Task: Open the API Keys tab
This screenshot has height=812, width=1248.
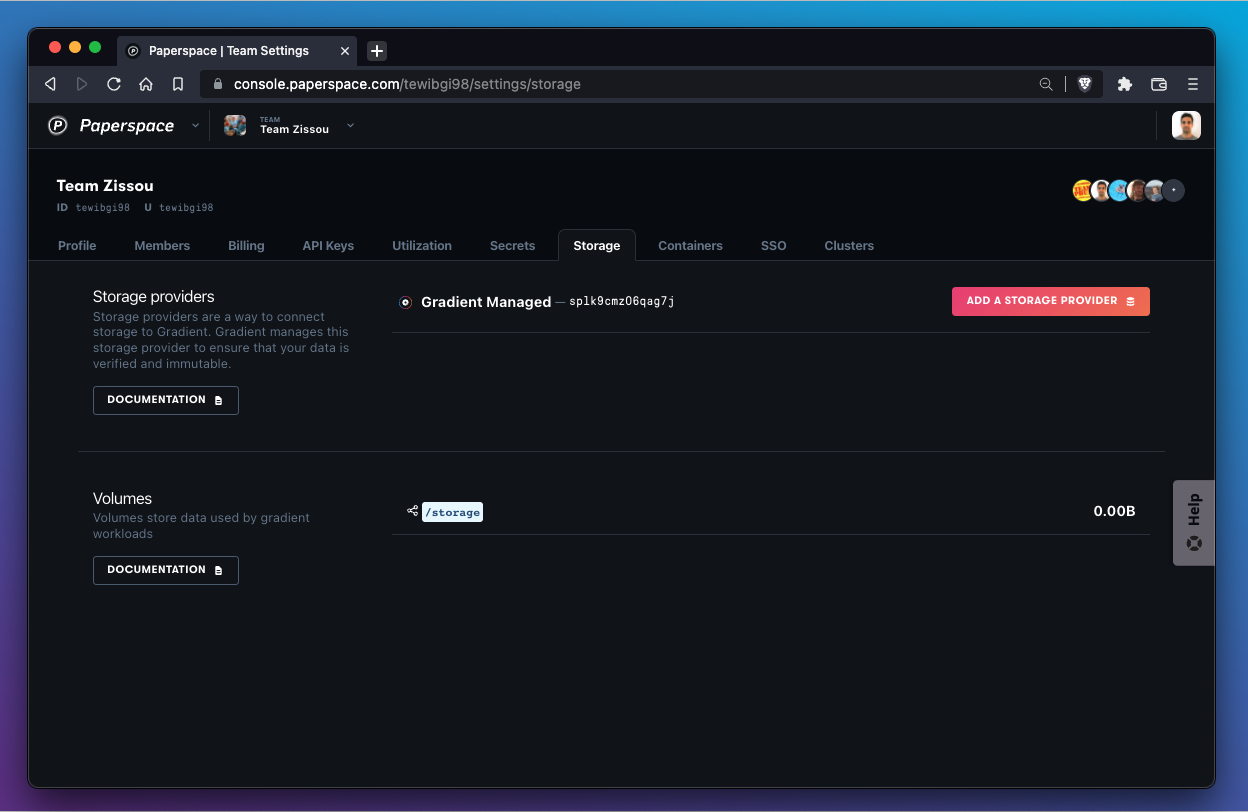Action: (328, 245)
